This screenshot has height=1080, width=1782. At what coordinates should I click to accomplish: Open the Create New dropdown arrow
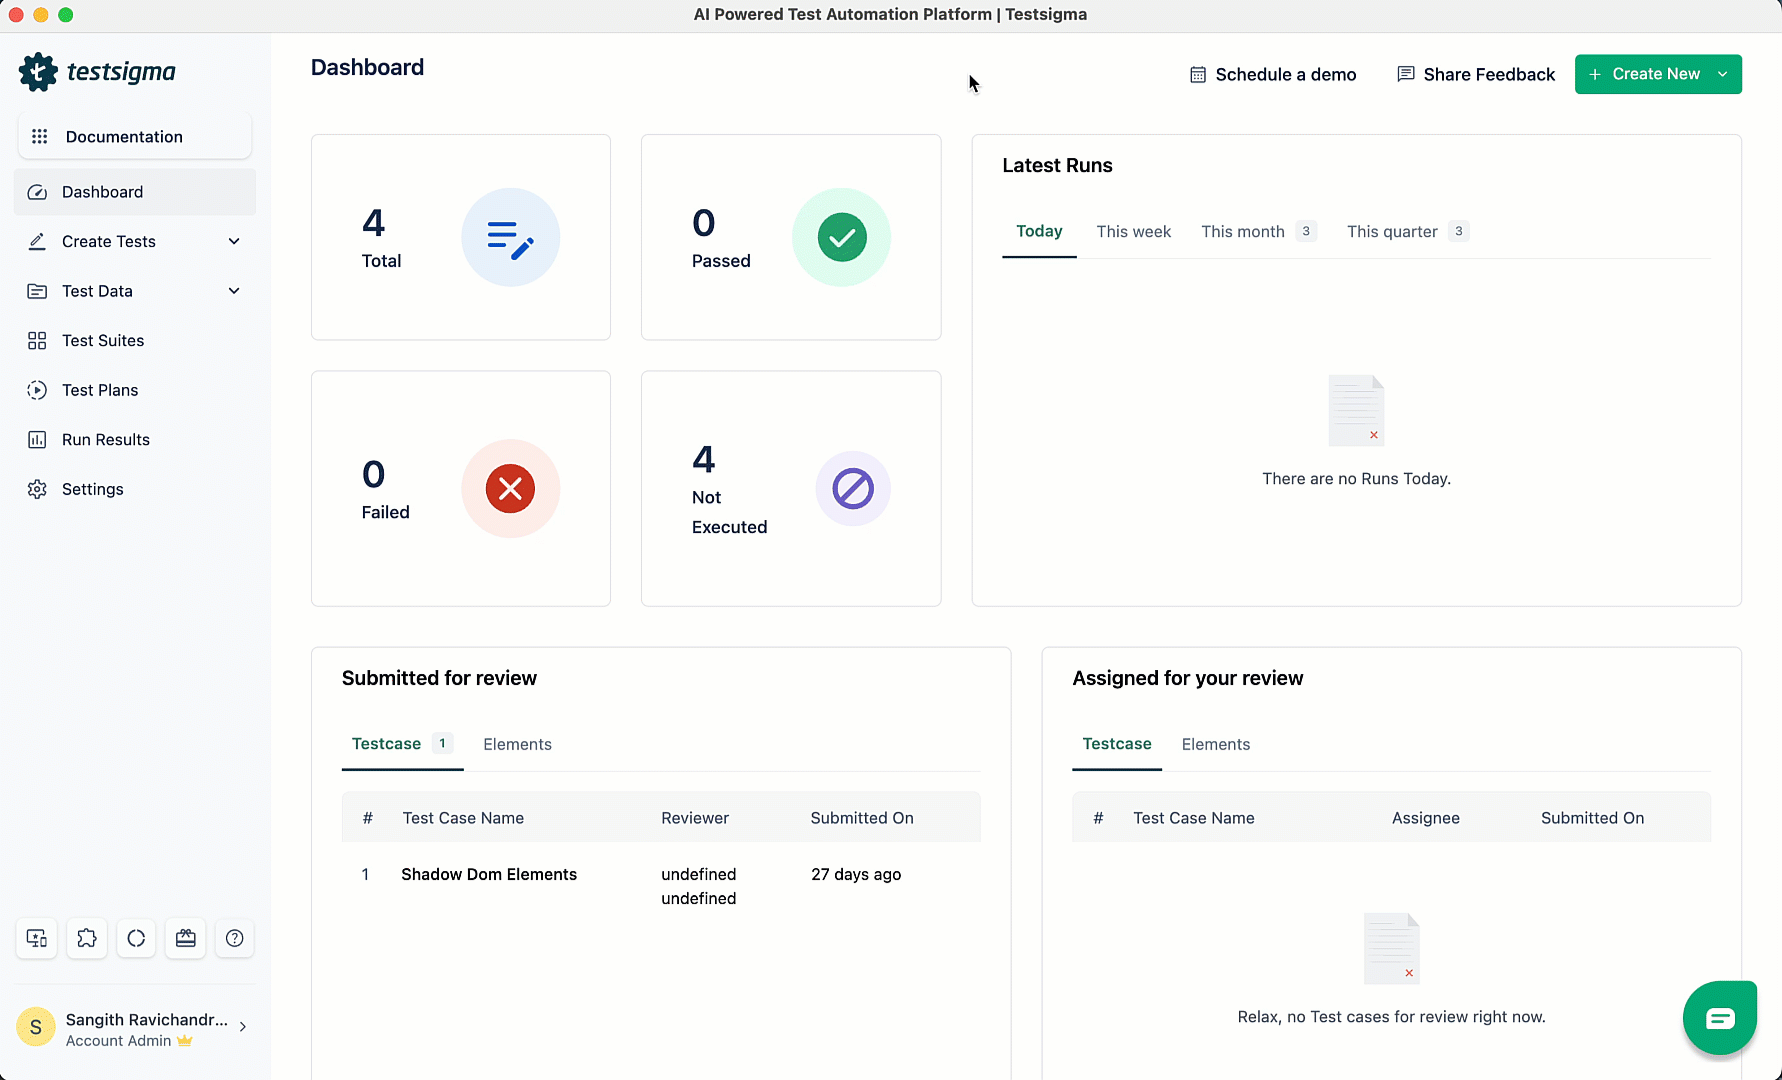coord(1723,74)
